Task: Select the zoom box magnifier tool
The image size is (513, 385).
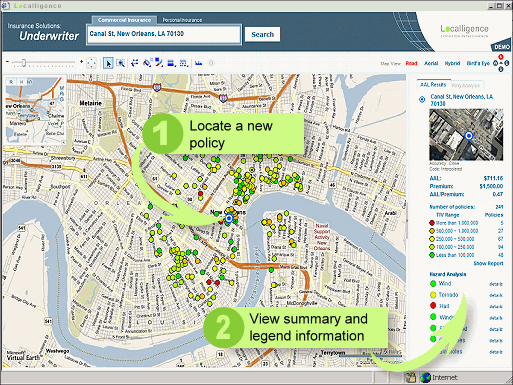Action: tap(120, 63)
